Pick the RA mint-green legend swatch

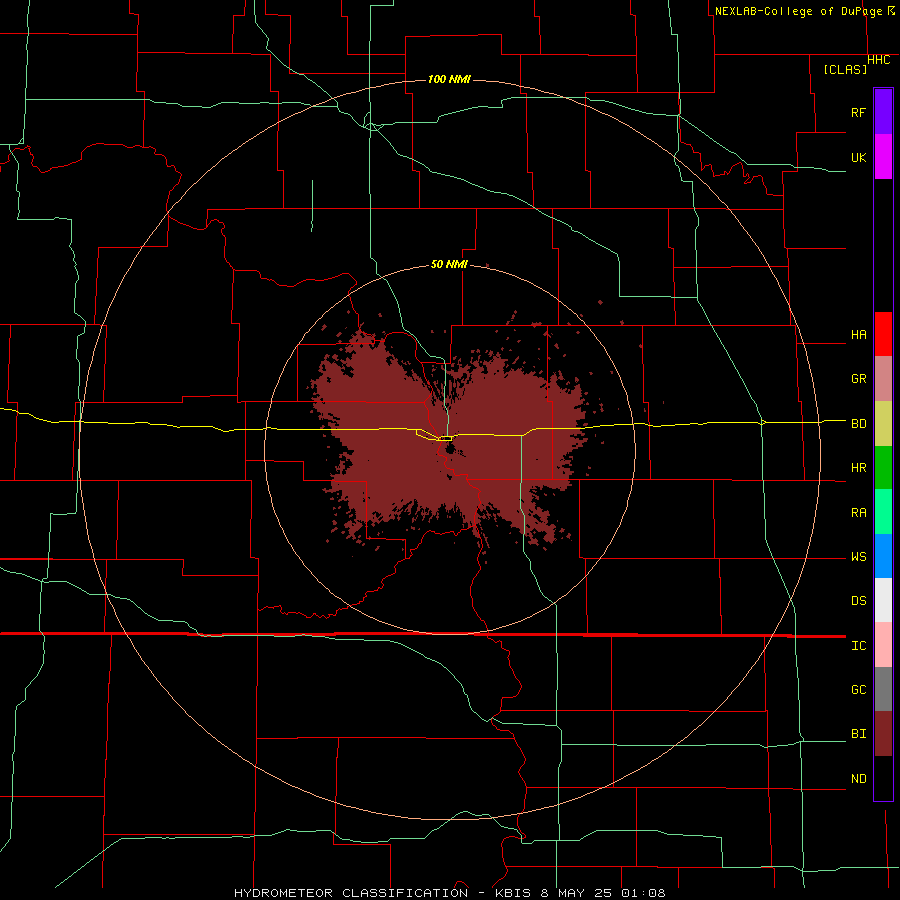(883, 512)
